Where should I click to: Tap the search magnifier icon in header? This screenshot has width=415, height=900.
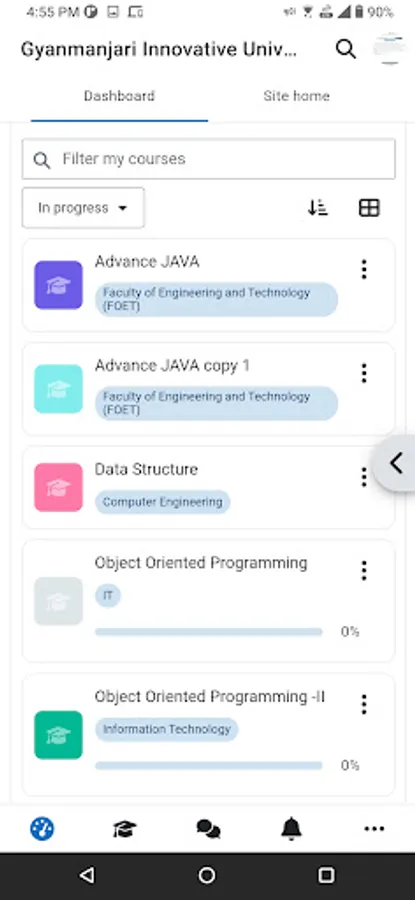[346, 49]
